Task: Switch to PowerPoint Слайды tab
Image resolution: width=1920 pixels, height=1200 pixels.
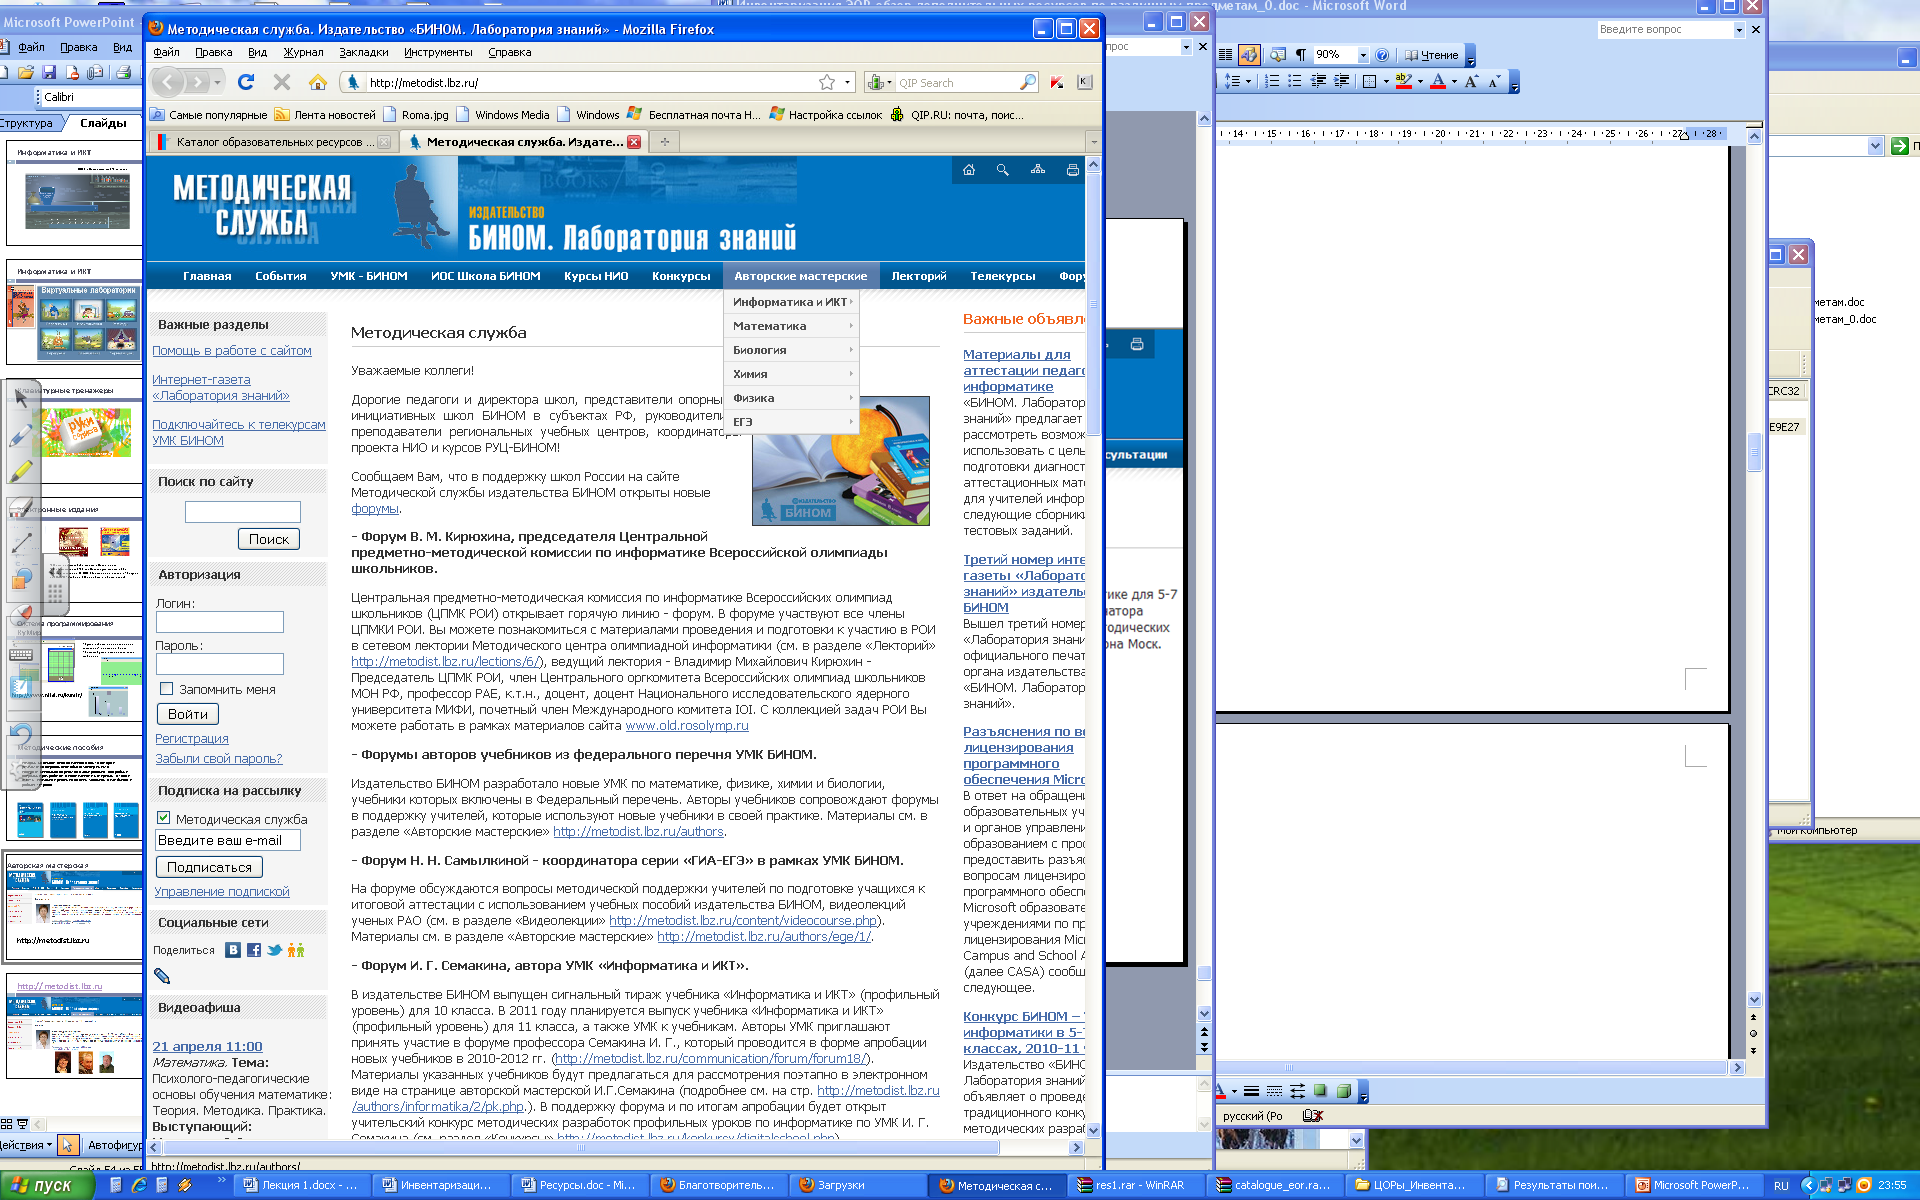Action: coord(103,123)
